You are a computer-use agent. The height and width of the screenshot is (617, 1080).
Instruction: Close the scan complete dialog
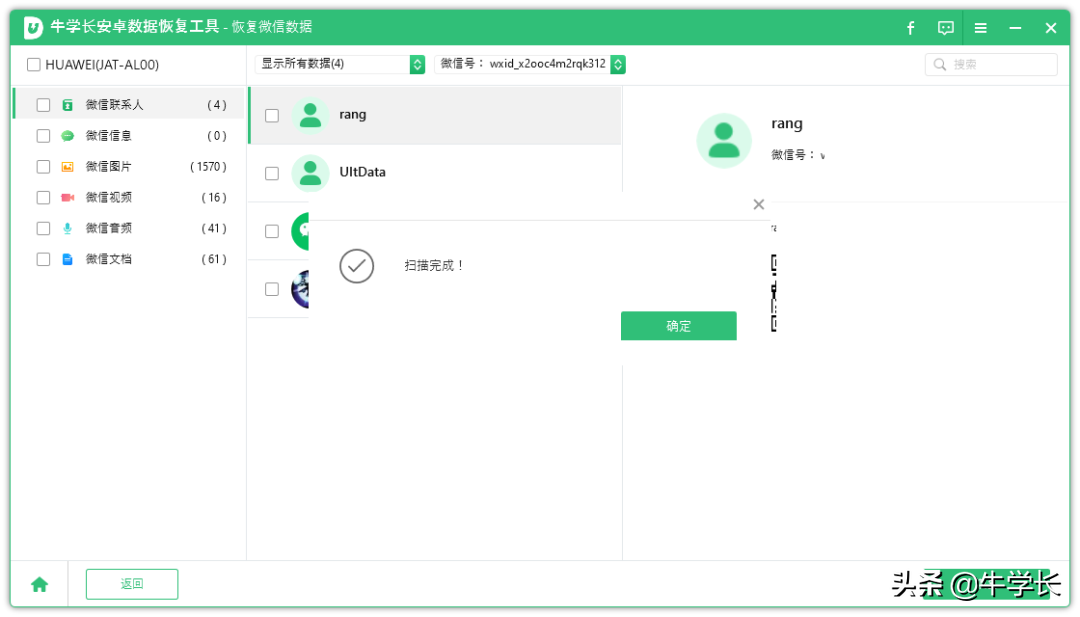(758, 205)
